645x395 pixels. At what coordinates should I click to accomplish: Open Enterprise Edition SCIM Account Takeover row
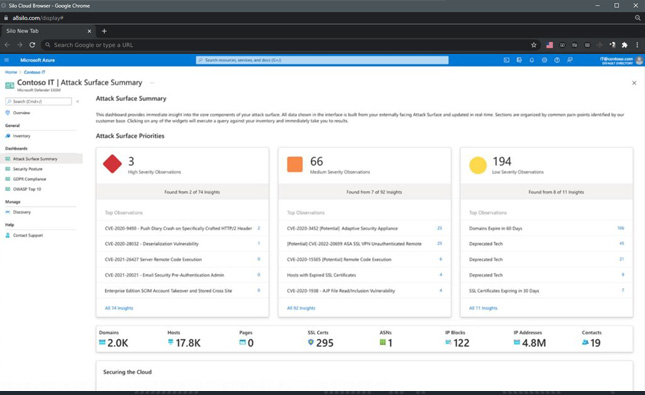(x=182, y=290)
